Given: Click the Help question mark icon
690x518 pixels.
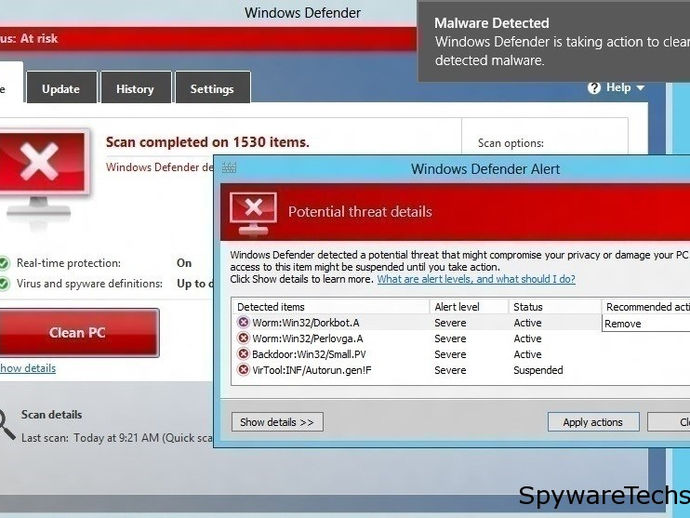Looking at the screenshot, I should tap(594, 88).
